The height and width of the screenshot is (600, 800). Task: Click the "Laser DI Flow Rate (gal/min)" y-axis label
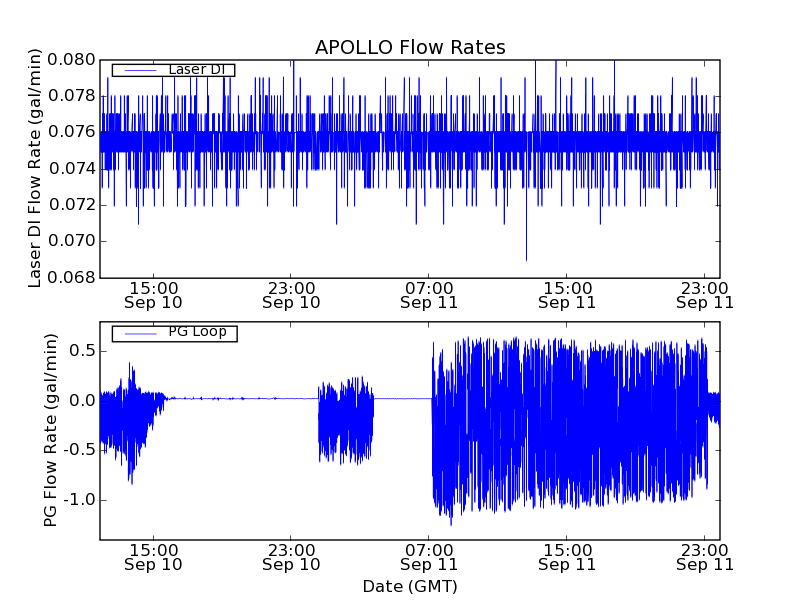[35, 168]
